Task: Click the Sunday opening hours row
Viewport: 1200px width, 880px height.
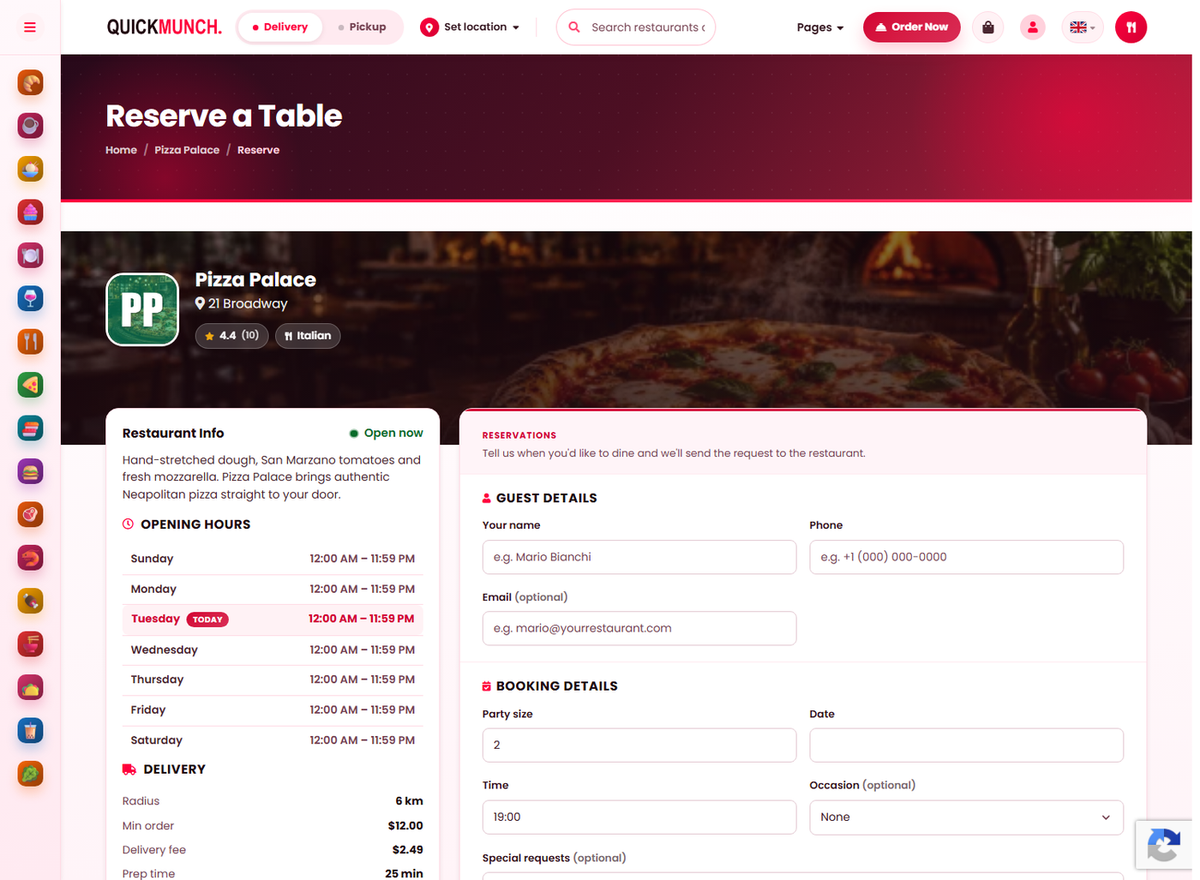Action: coord(273,559)
